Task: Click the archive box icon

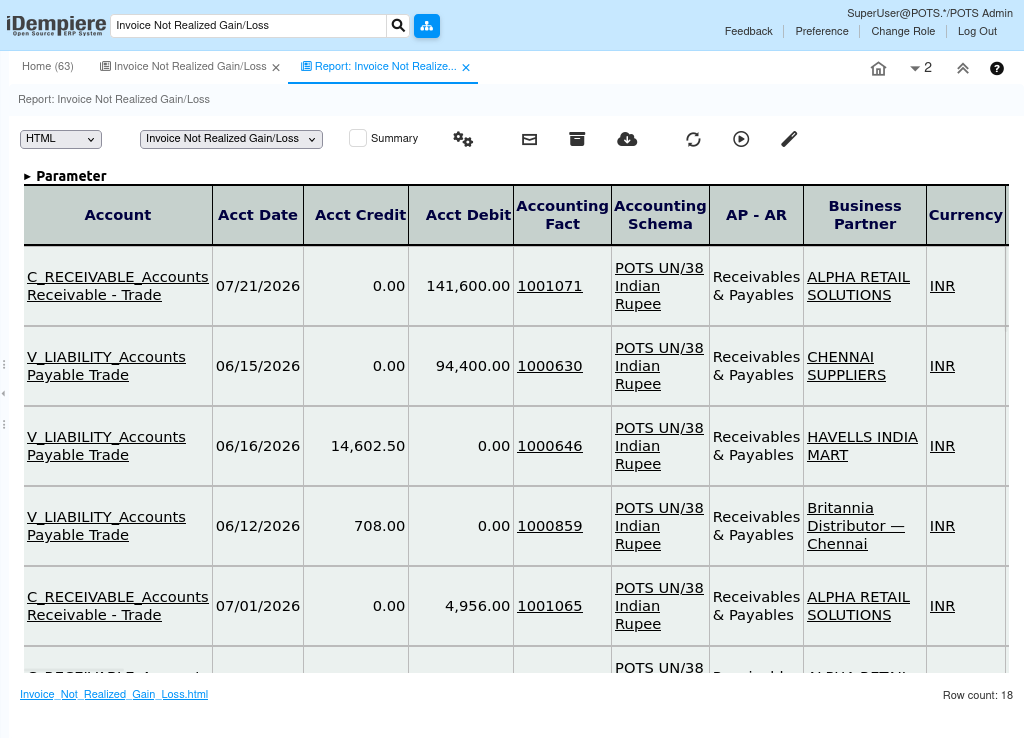Action: (577, 139)
